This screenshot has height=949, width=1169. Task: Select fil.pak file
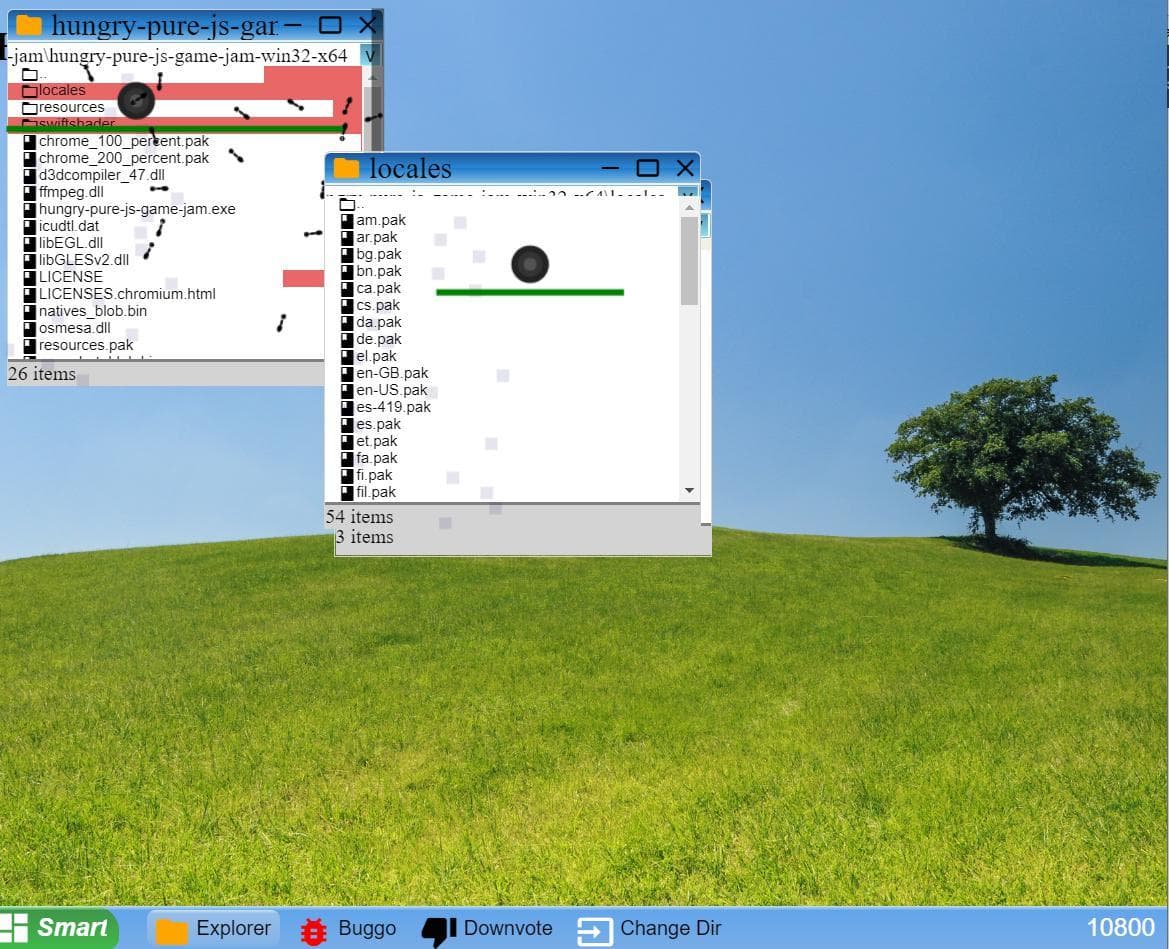pyautogui.click(x=368, y=493)
